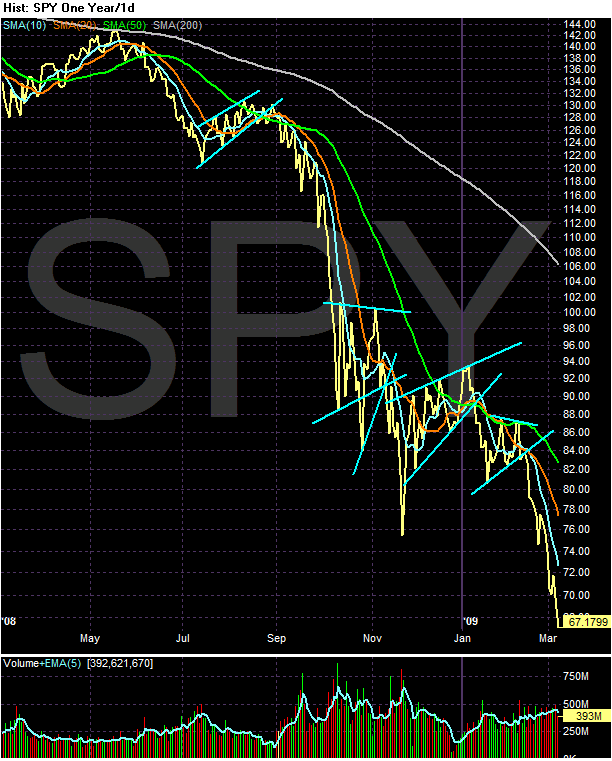Click the 67.1799 current price tag
The image size is (612, 761).
pos(588,622)
